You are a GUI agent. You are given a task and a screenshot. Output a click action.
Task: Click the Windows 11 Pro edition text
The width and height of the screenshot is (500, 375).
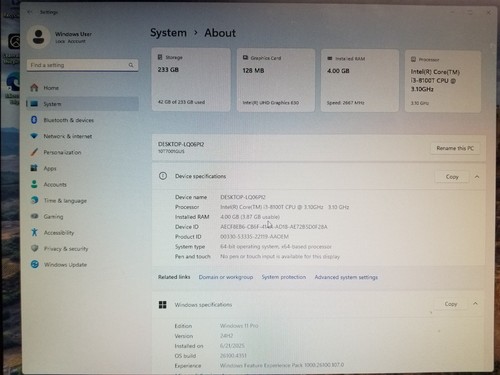point(239,326)
